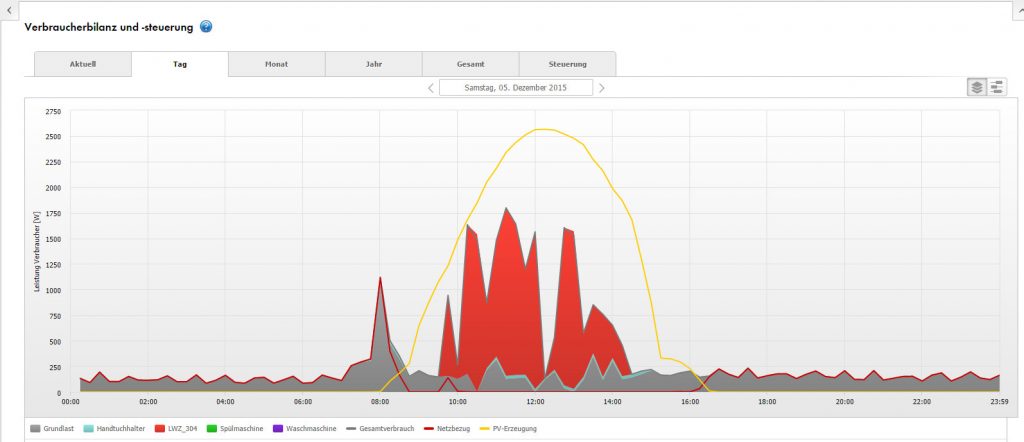Screen dimensions: 1024x442
Task: Switch to stacked layers chart view
Action: pos(977,87)
